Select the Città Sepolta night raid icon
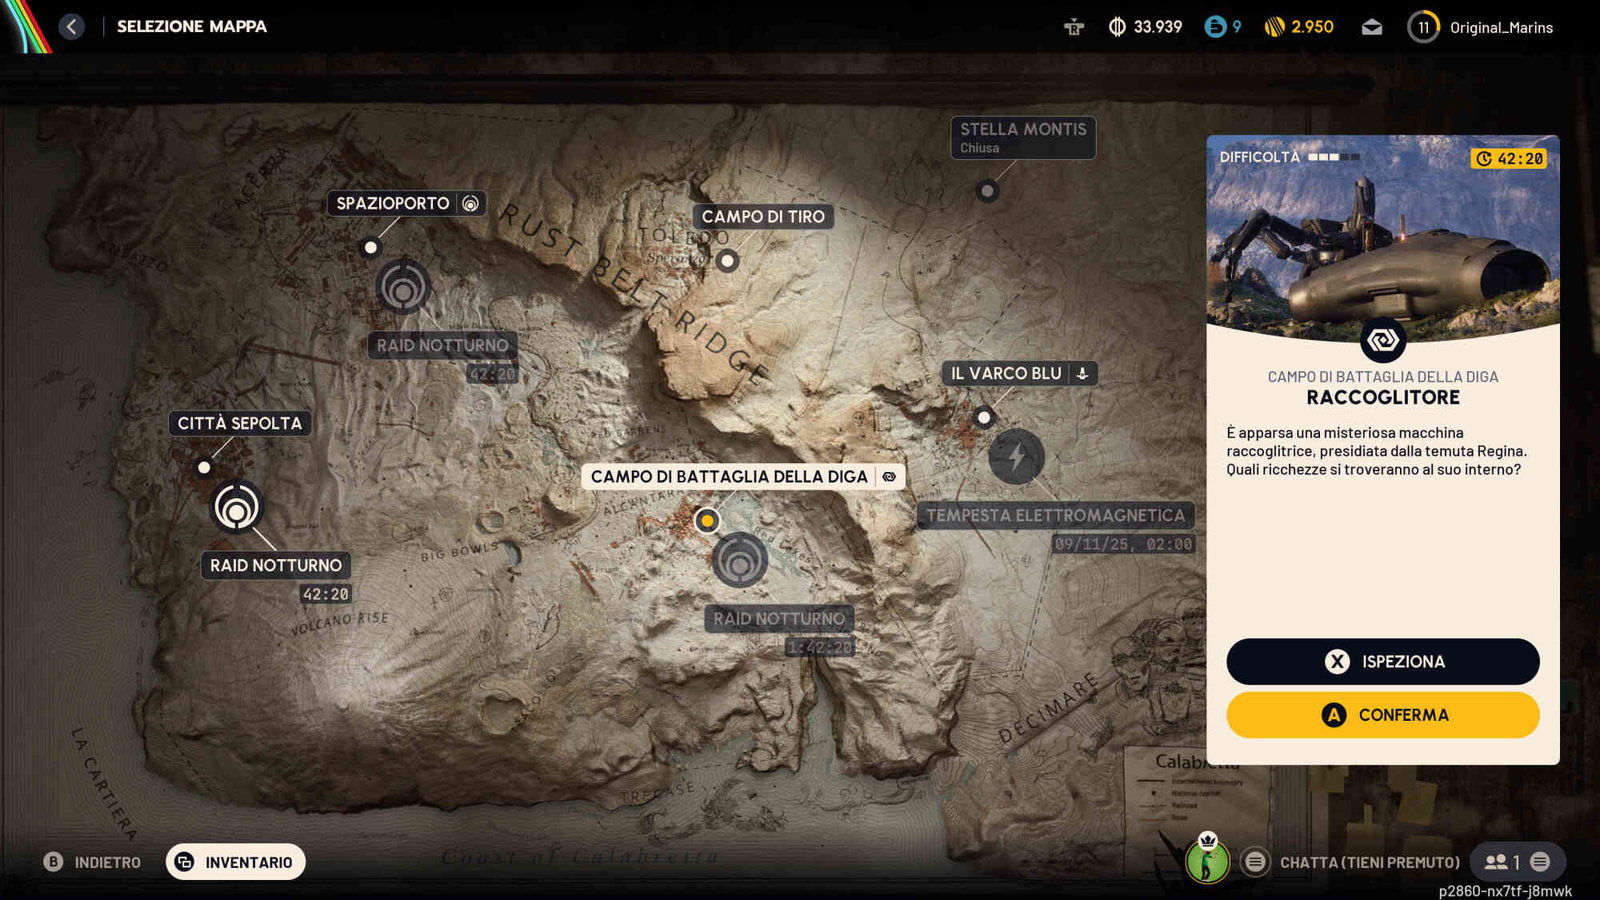The image size is (1600, 900). click(237, 508)
